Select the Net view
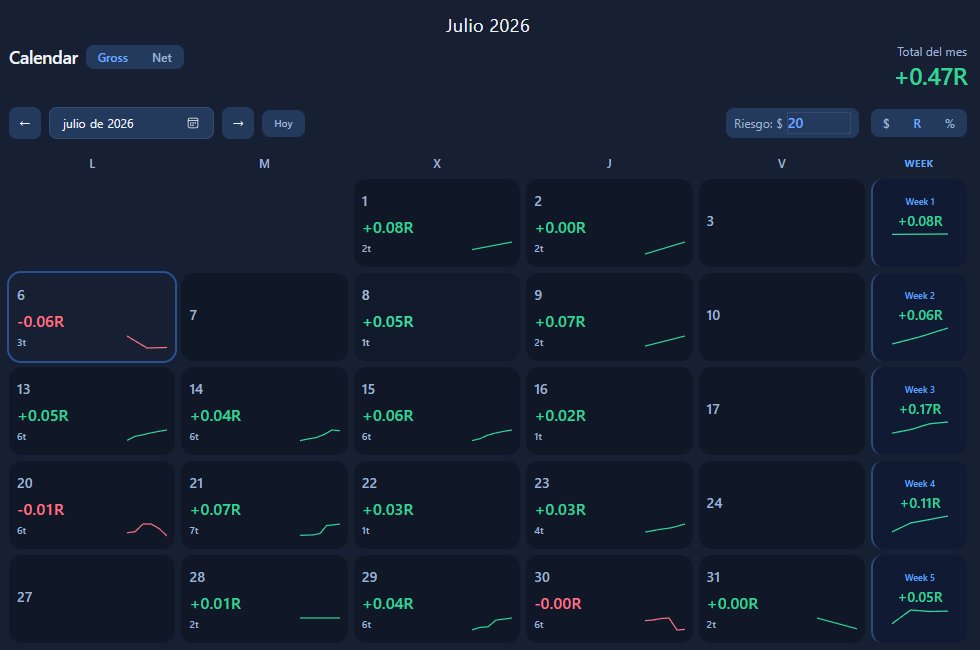 (x=162, y=58)
